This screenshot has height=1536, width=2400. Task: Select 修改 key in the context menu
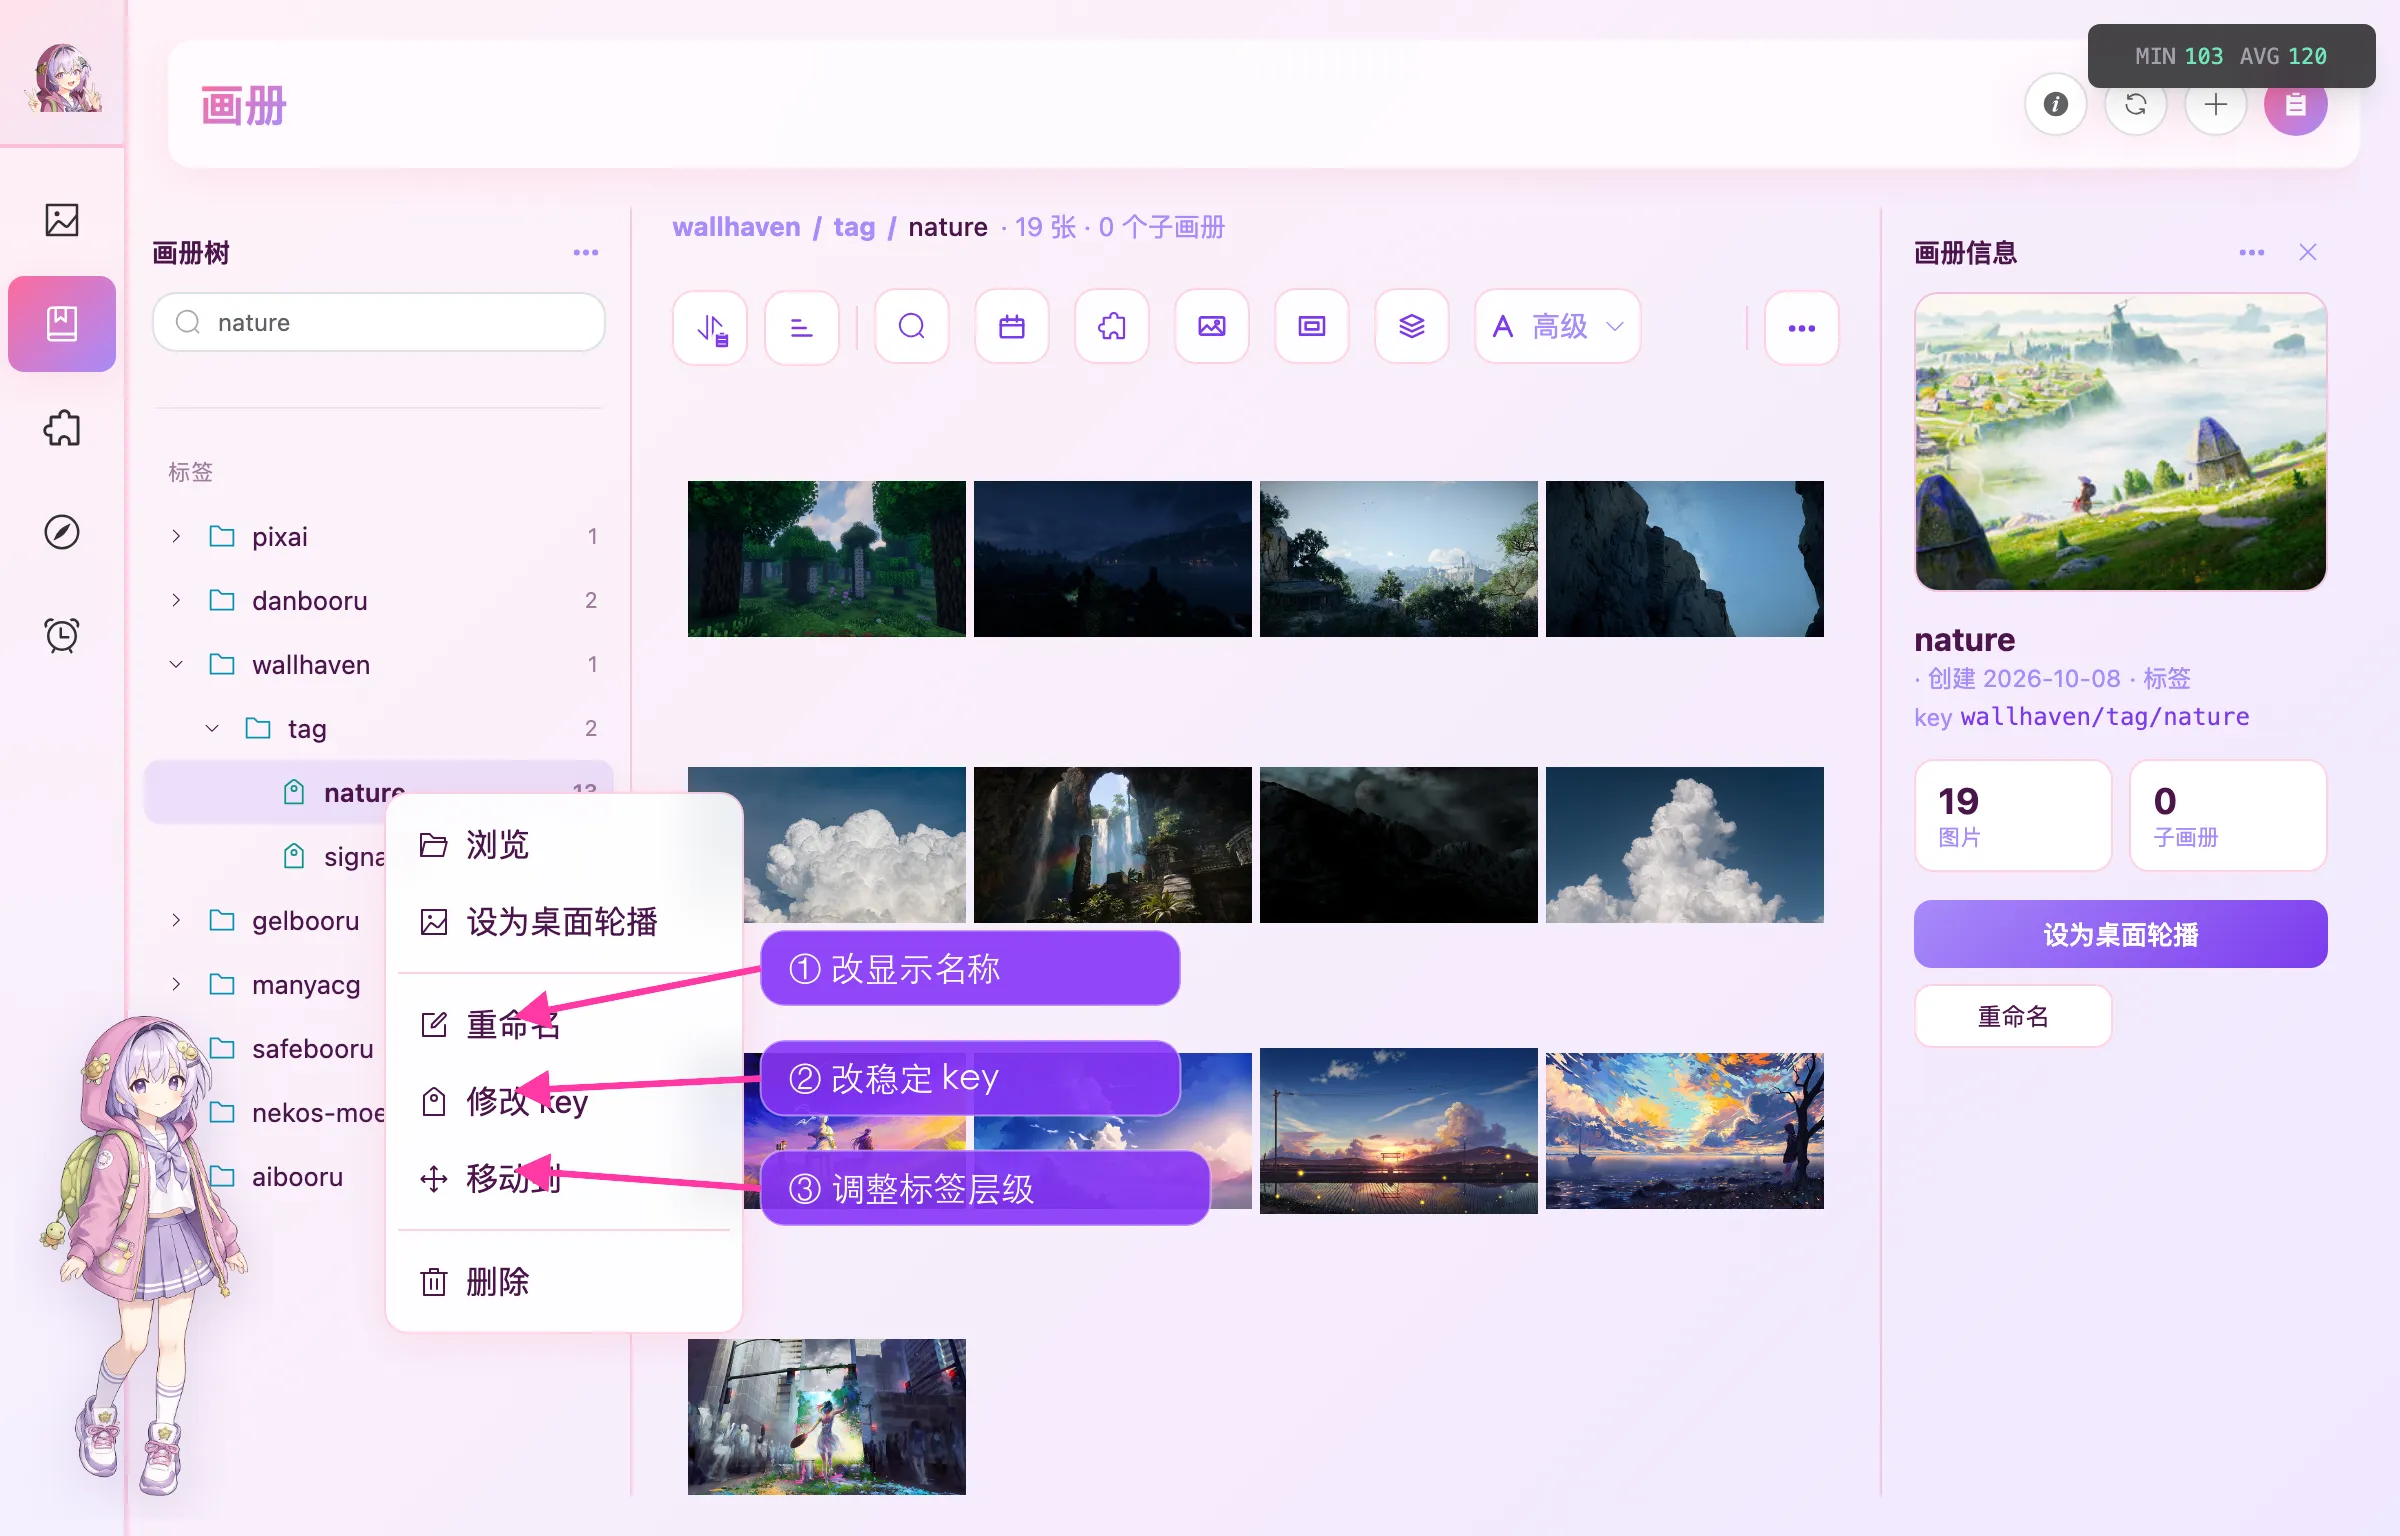tap(564, 1101)
